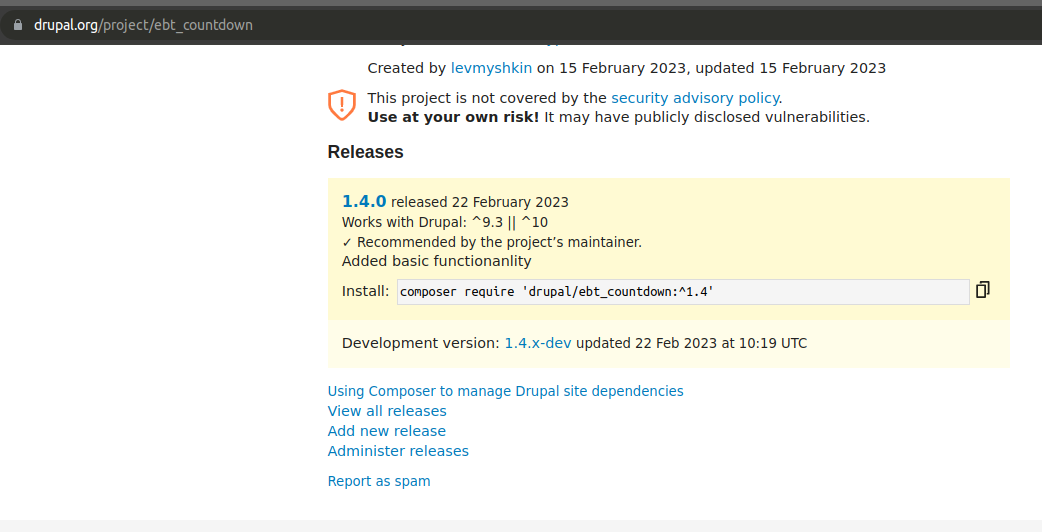This screenshot has height=532, width=1042.
Task: Click 'updated 22 Feb 2023 at 10:19 UTC' text
Action: [691, 343]
